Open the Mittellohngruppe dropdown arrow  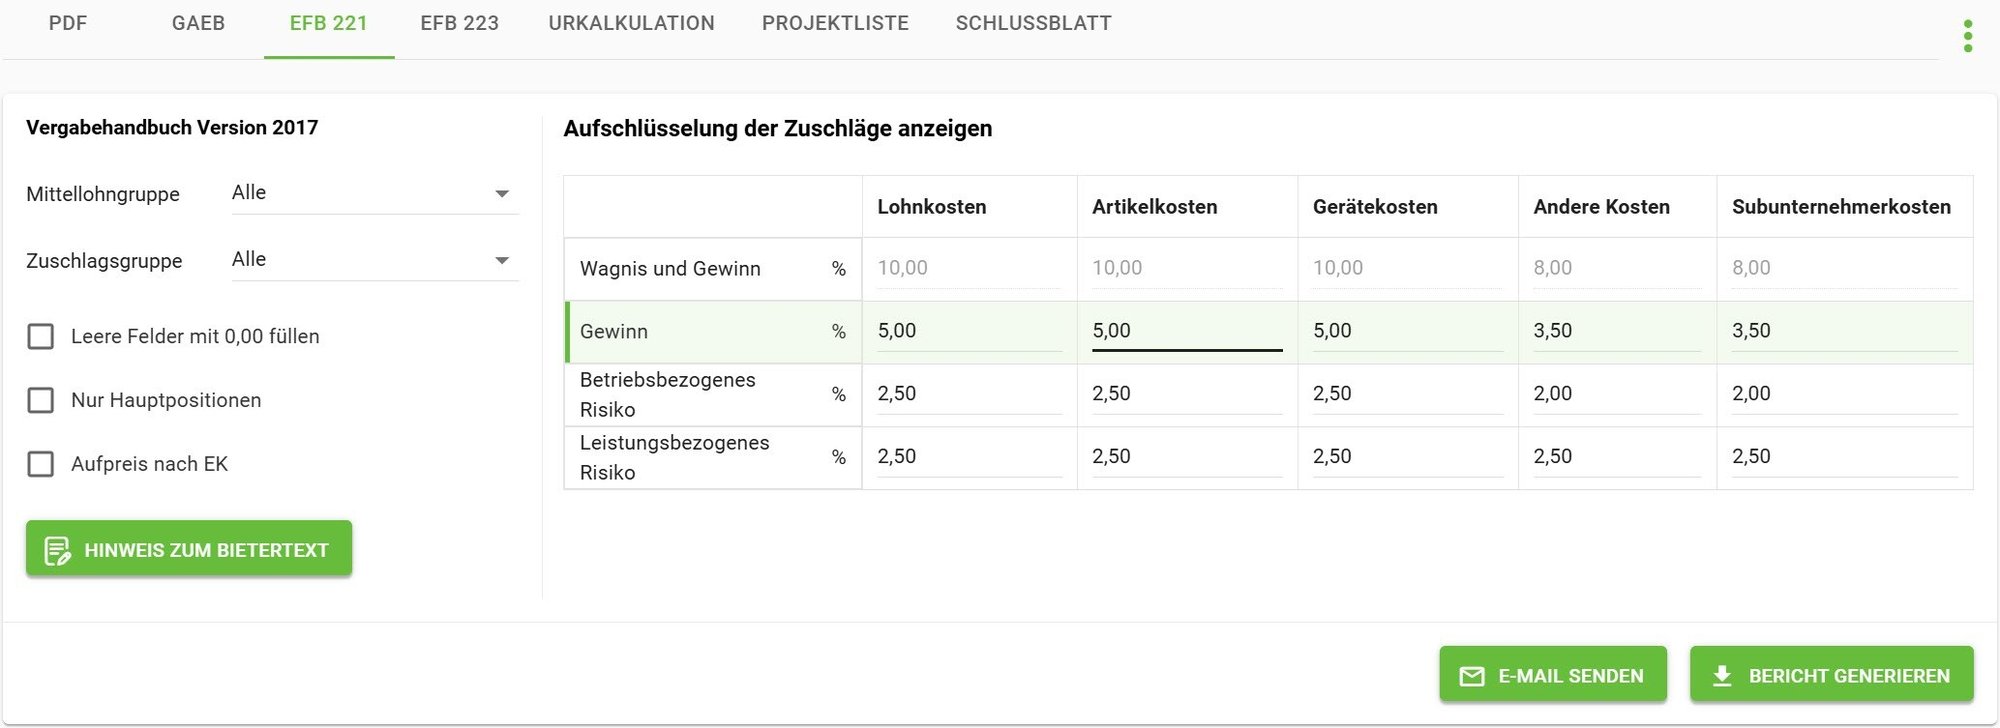coord(502,193)
